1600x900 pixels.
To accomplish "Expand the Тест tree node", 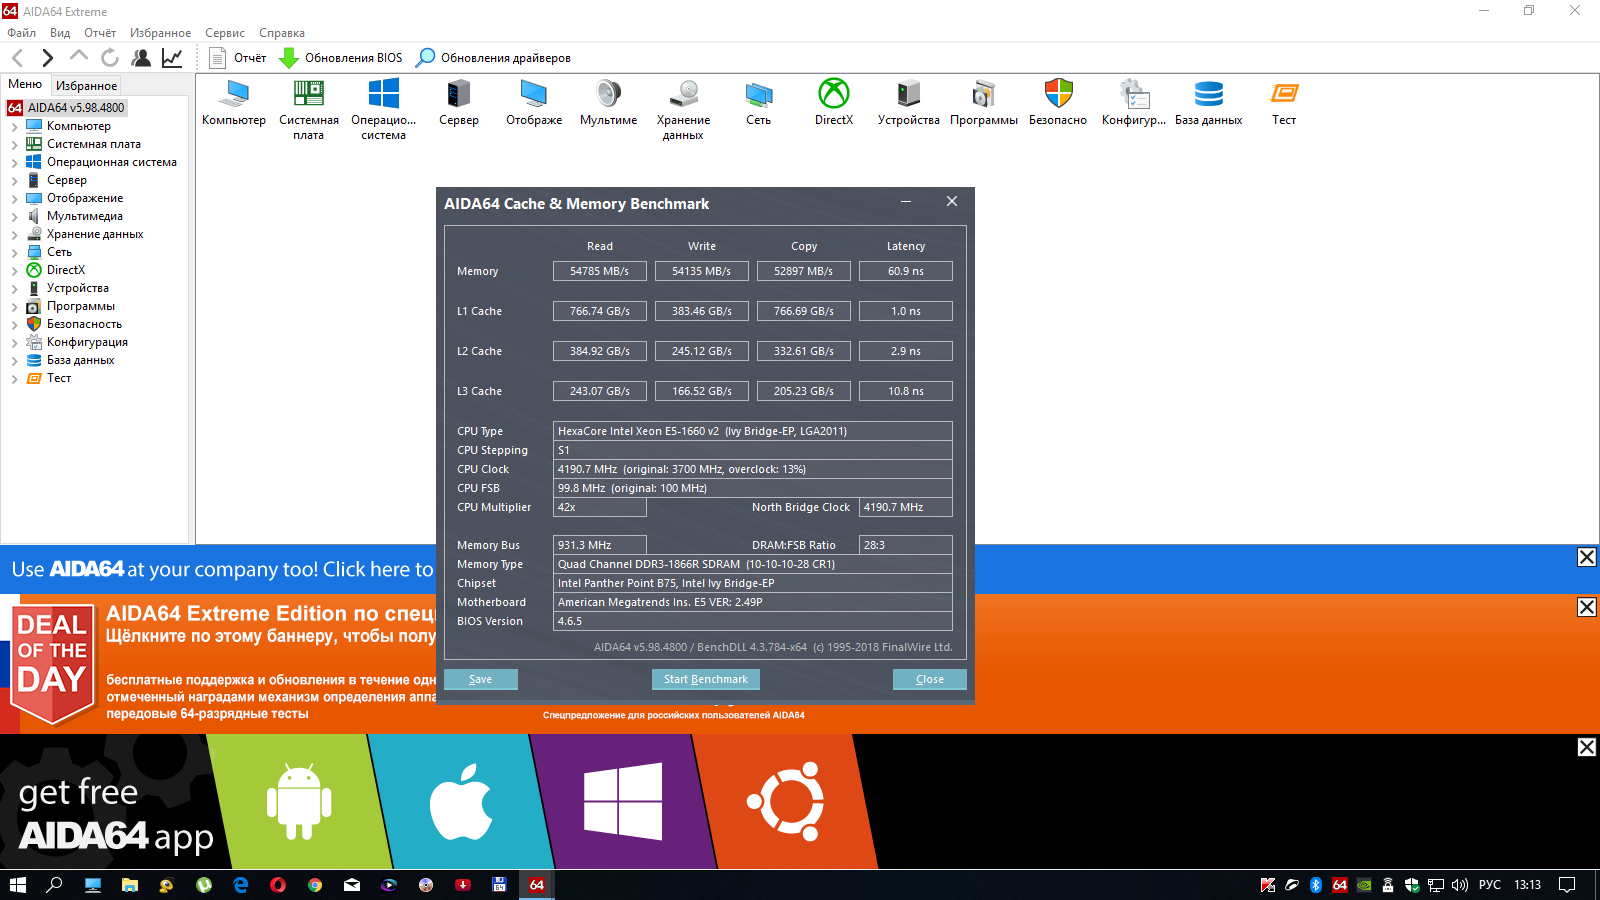I will (x=14, y=379).
